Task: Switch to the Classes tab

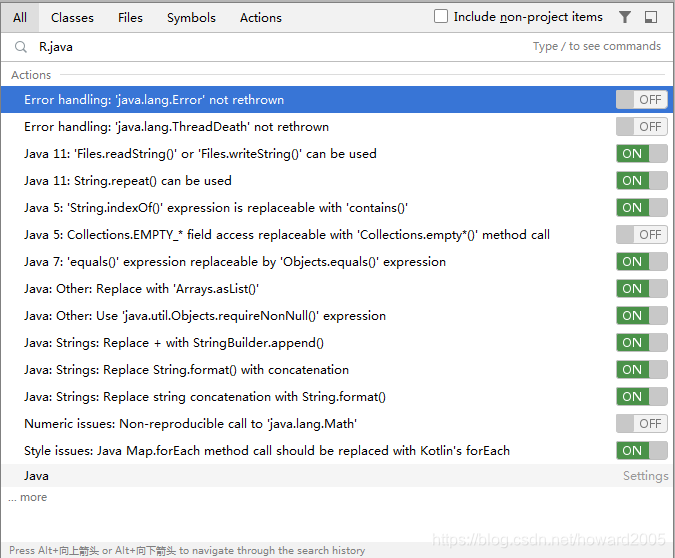Action: (x=72, y=18)
